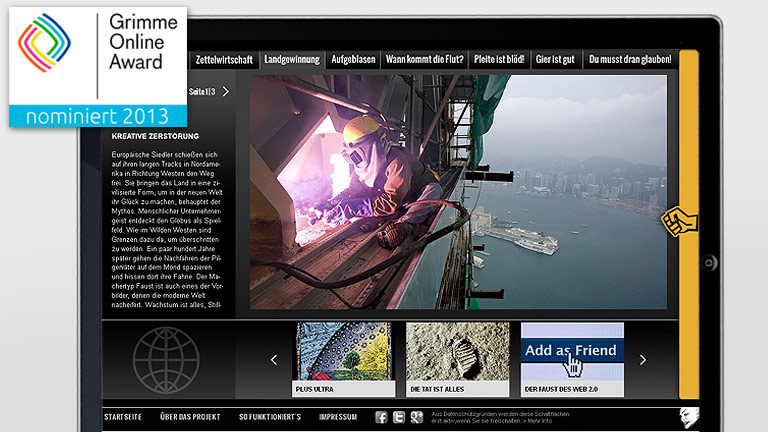Click the 'nominiert 2013' banner

coord(98,116)
